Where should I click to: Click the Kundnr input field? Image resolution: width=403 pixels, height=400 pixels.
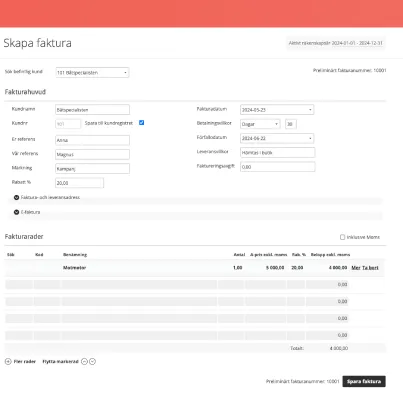pos(68,124)
